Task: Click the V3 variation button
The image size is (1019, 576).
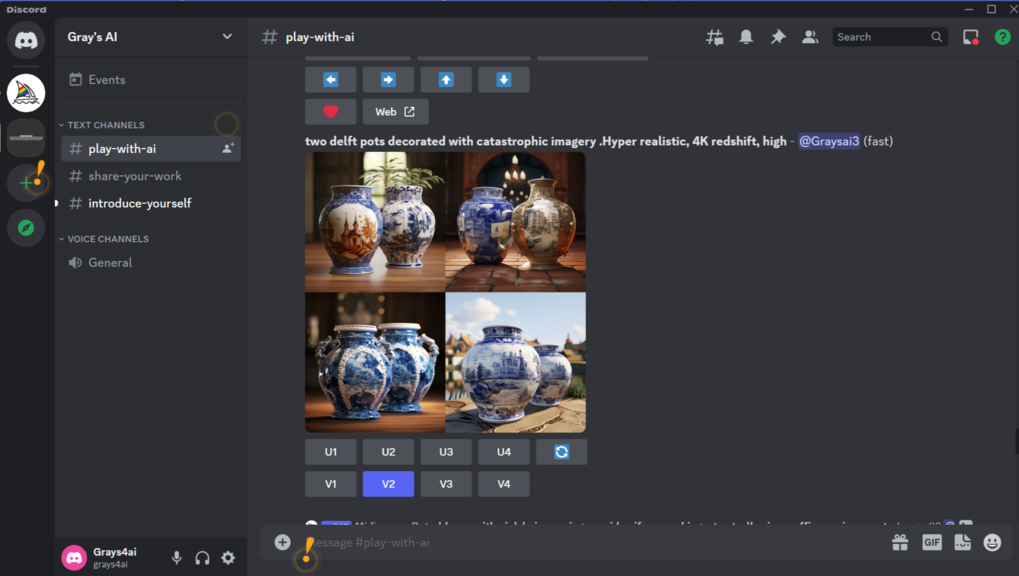Action: pos(446,484)
